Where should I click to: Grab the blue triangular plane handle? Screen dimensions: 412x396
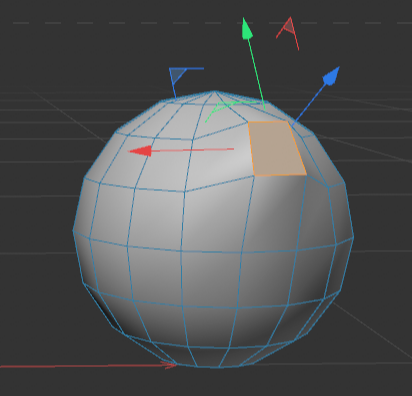[177, 76]
